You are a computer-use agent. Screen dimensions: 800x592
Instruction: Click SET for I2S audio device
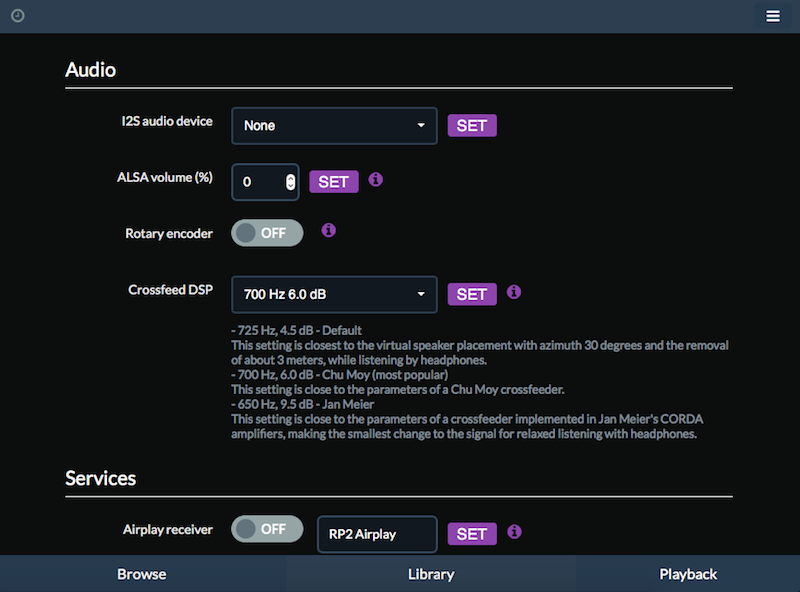472,126
